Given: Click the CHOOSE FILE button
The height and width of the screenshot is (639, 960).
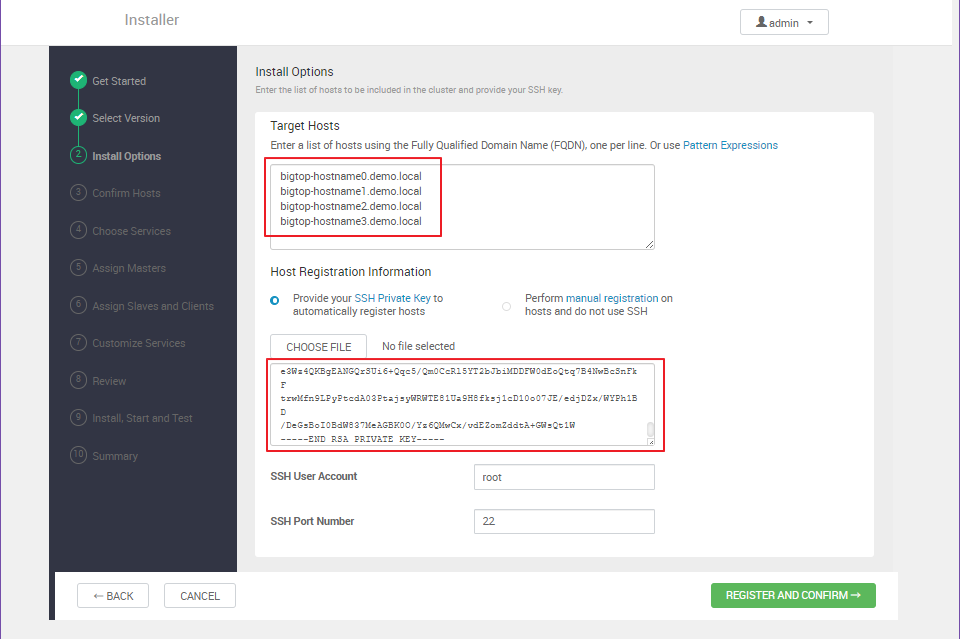Looking at the screenshot, I should click(x=318, y=346).
